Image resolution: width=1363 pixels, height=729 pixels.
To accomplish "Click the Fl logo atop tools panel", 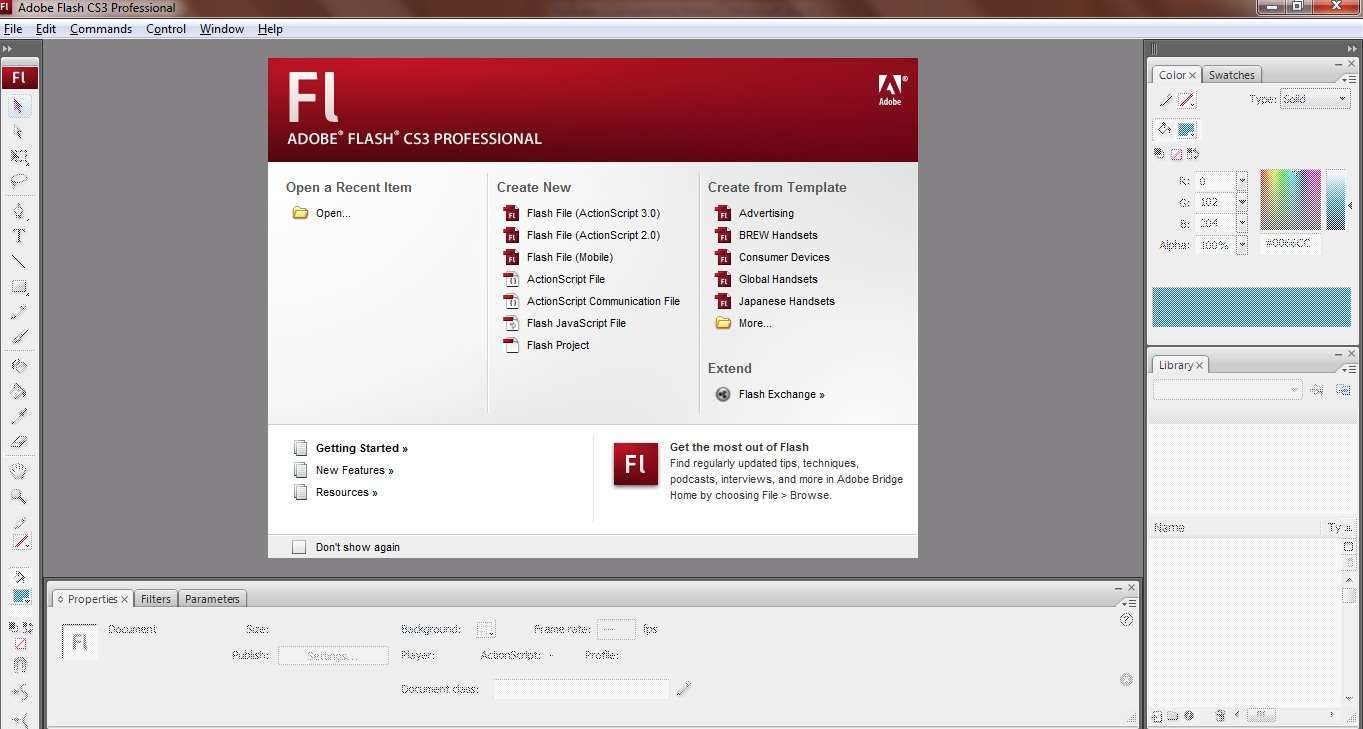I will [19, 78].
